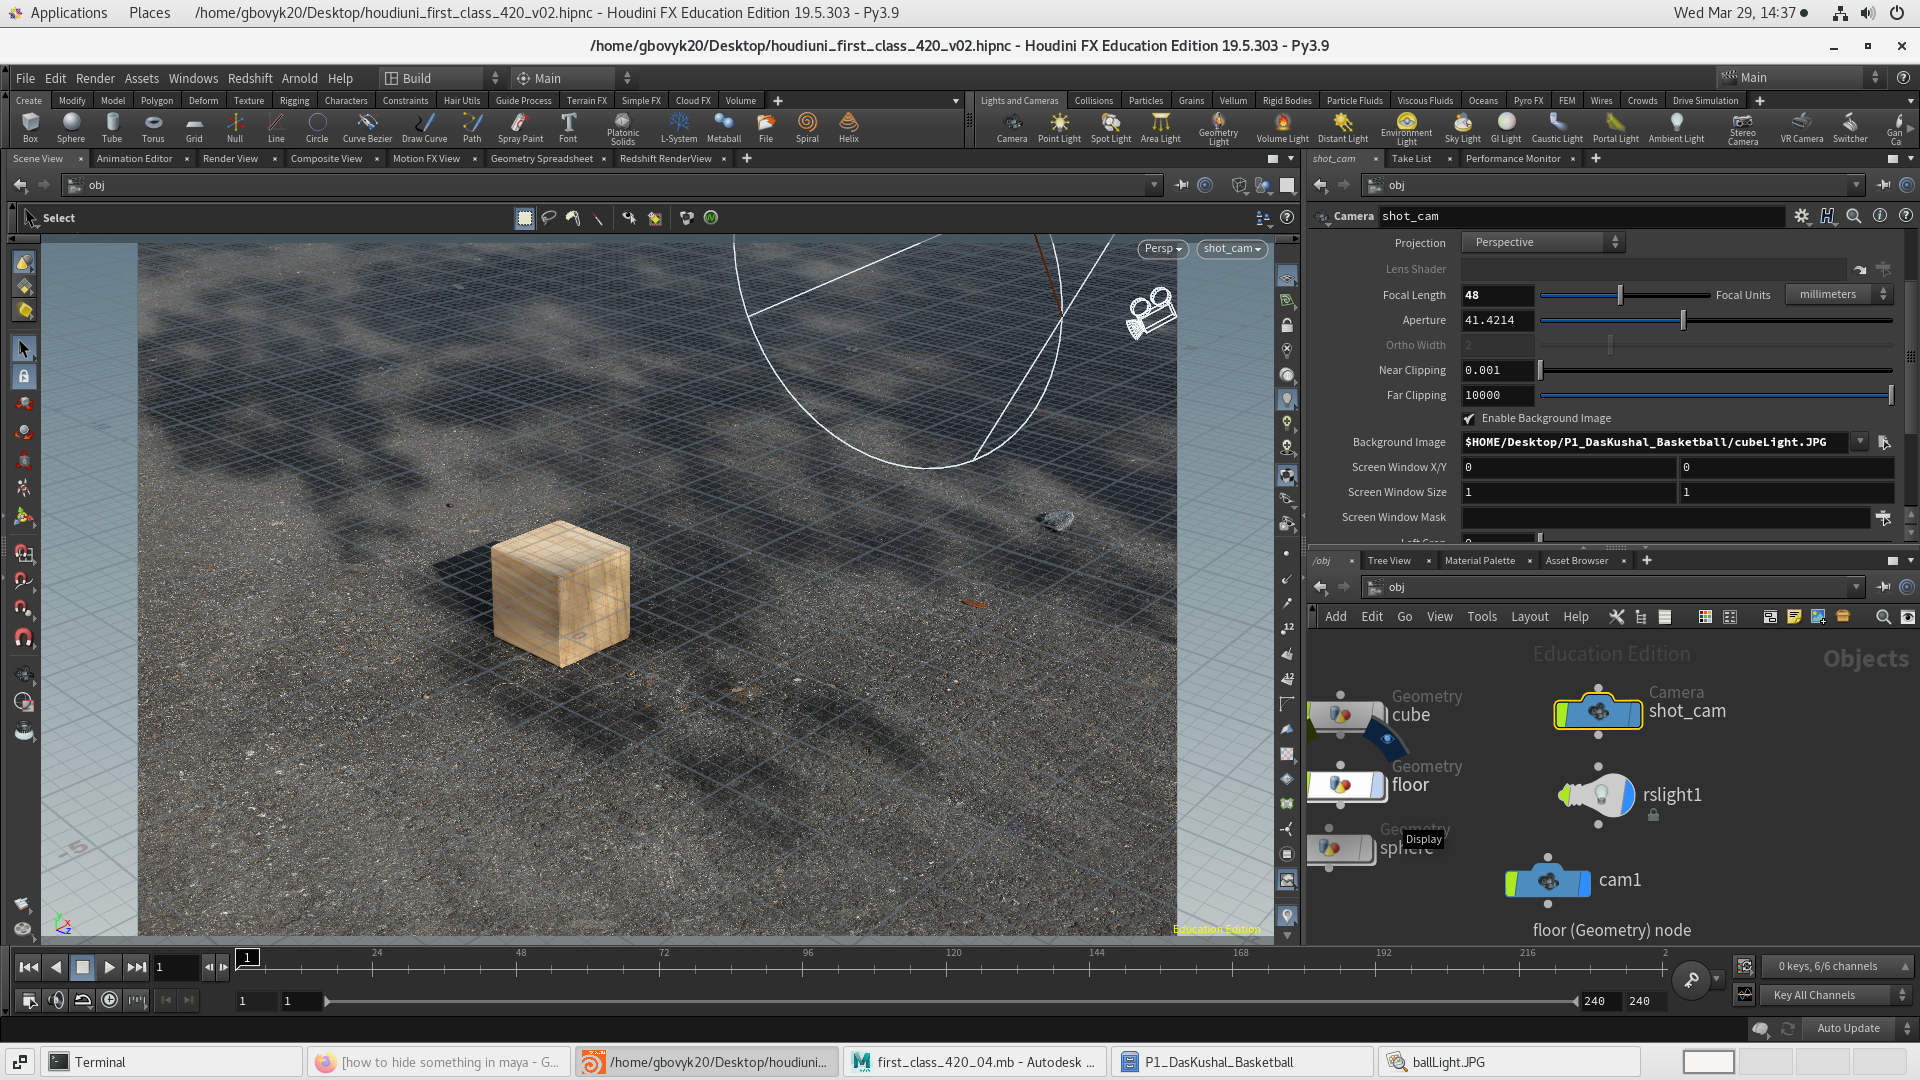The height and width of the screenshot is (1080, 1920).
Task: Open the Main radial menu dropdown
Action: (572, 78)
